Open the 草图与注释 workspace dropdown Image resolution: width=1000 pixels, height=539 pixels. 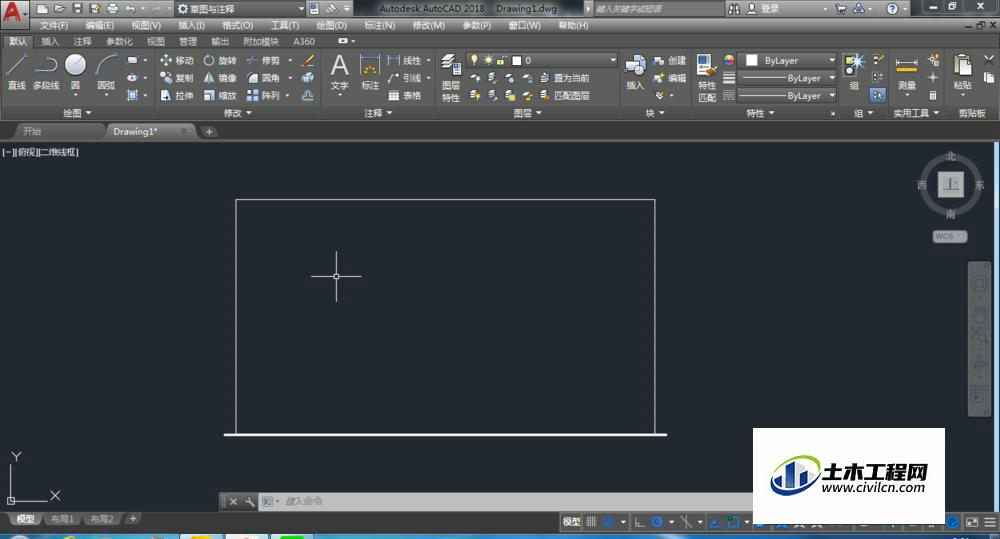(x=240, y=8)
